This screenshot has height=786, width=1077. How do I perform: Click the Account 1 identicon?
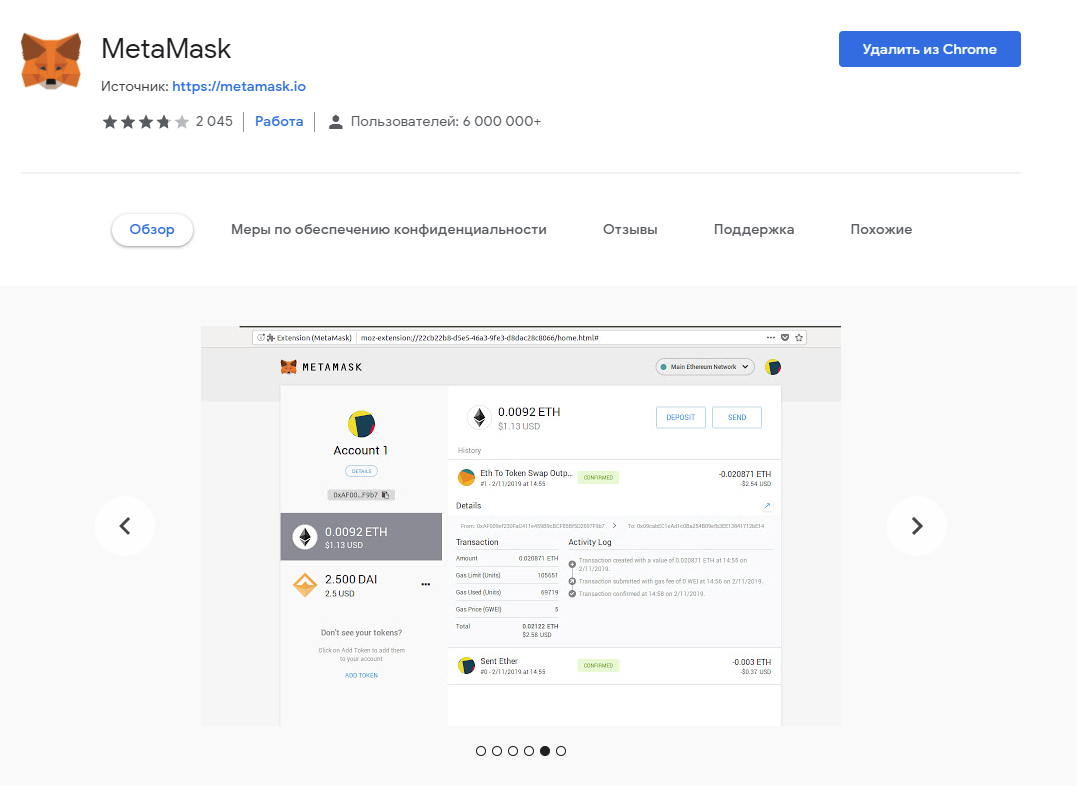(361, 424)
